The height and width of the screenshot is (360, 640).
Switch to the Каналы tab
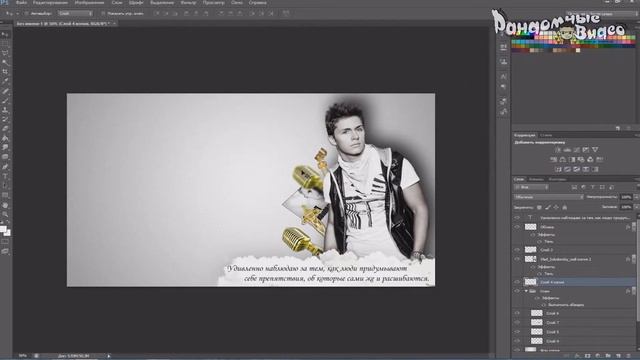(x=536, y=179)
